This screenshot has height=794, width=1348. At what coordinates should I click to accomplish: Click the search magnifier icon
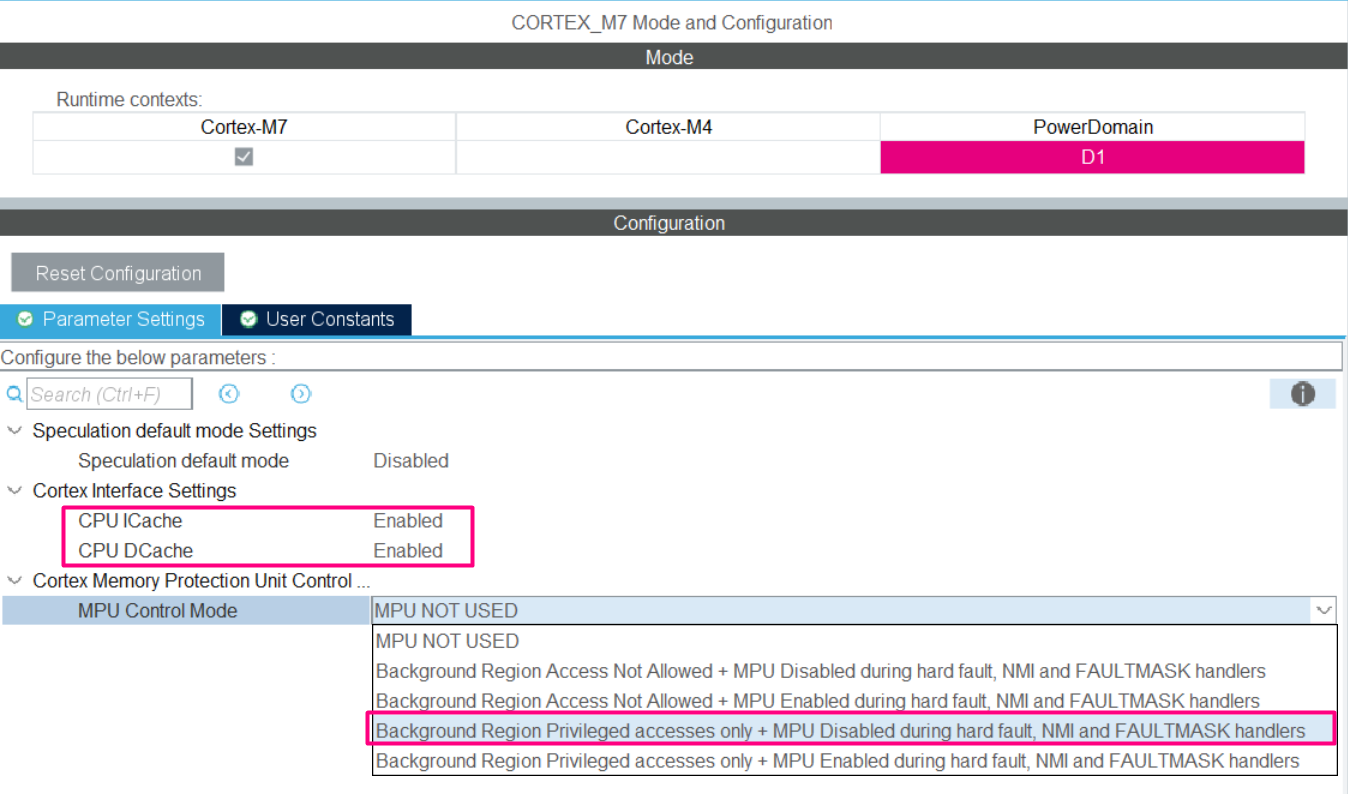[14, 394]
